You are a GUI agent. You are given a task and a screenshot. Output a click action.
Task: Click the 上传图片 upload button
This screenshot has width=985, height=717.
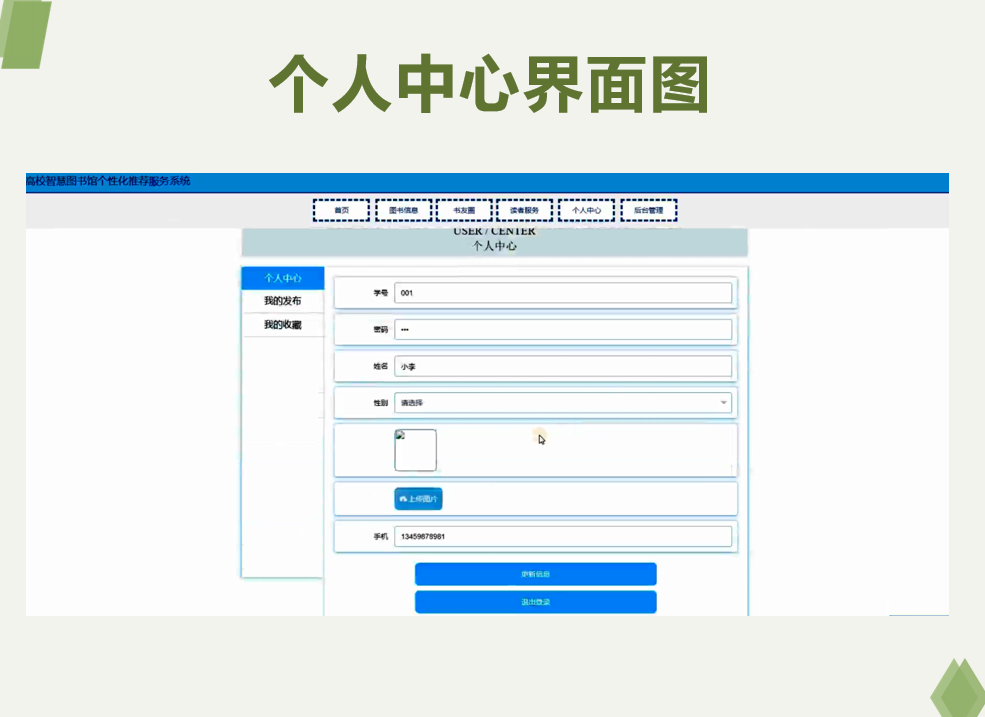(x=418, y=499)
